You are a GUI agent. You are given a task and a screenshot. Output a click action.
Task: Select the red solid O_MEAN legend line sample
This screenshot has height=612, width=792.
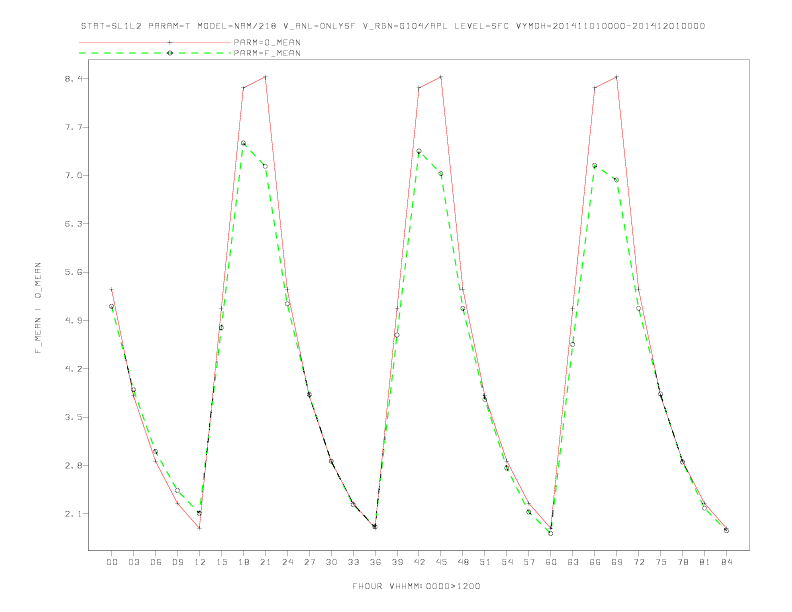(x=155, y=42)
